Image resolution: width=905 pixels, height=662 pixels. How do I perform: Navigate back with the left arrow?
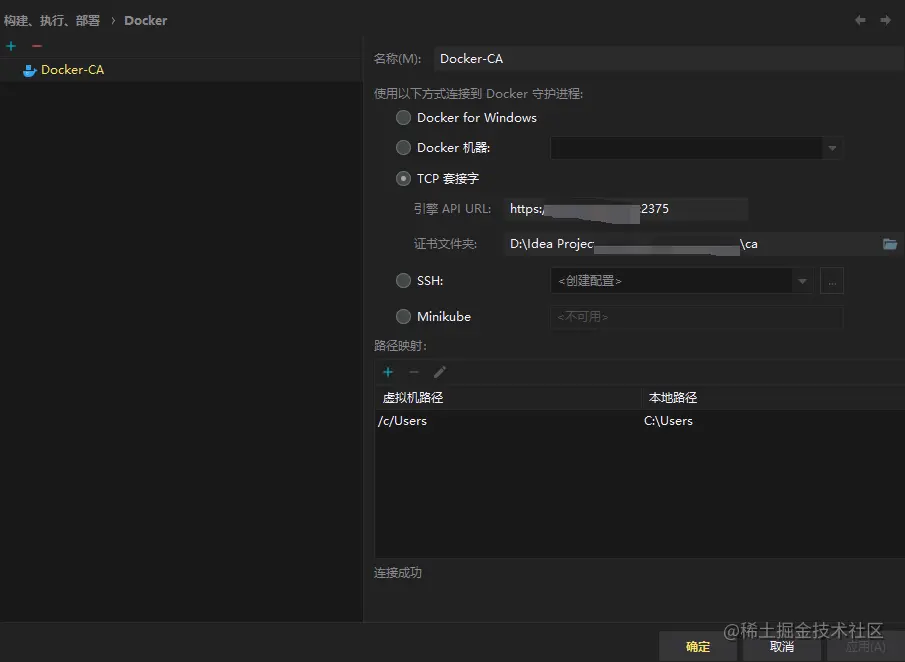pos(860,20)
